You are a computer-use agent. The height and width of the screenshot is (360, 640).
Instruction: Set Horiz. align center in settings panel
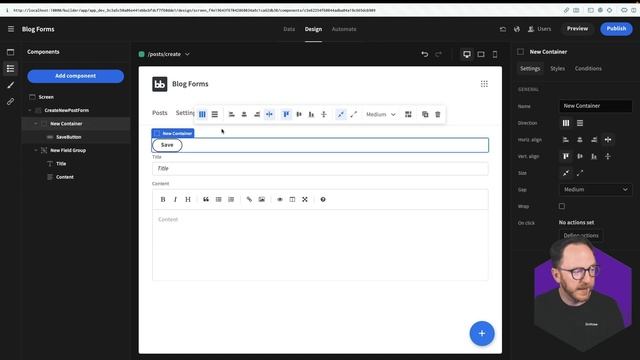point(580,140)
